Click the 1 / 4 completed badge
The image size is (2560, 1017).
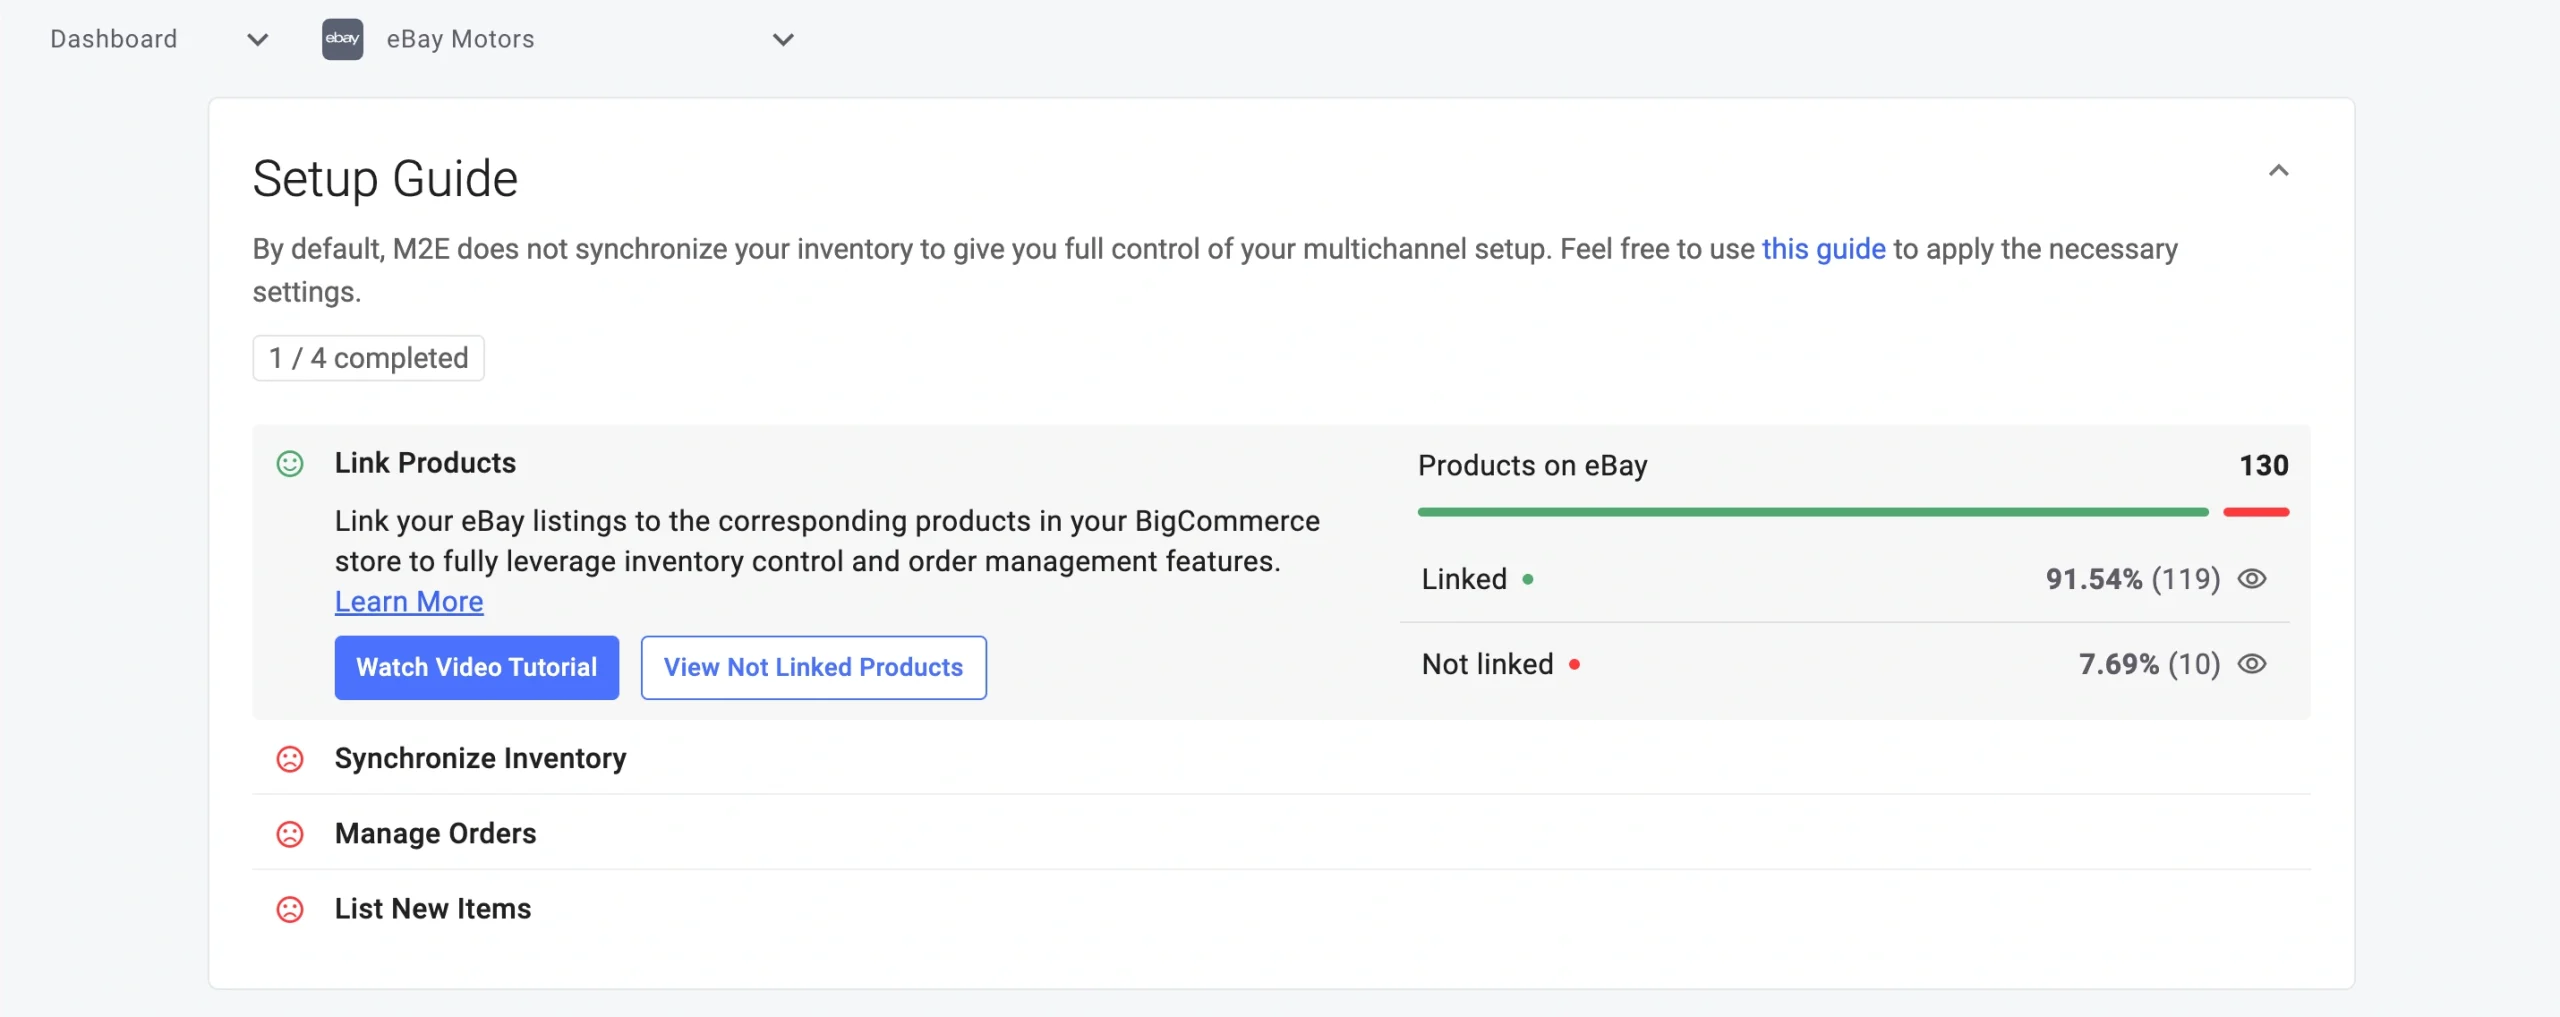tap(368, 358)
